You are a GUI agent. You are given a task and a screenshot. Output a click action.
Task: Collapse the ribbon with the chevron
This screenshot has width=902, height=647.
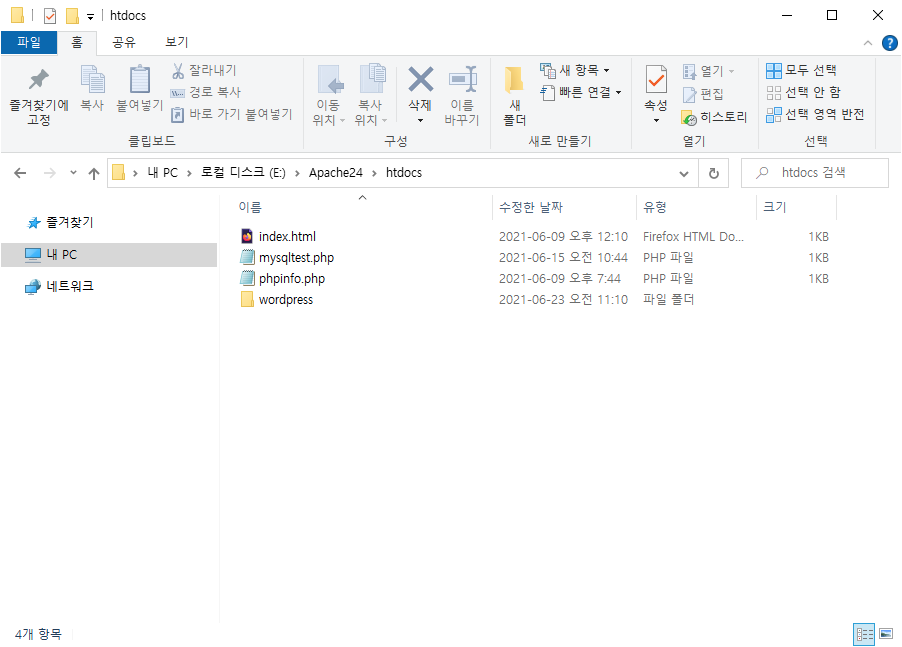click(x=867, y=43)
